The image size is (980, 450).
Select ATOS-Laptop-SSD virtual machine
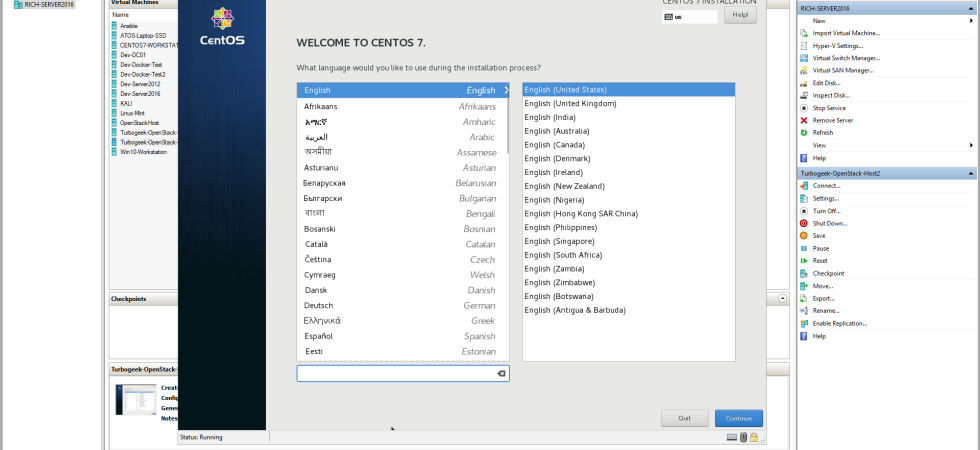[143, 36]
